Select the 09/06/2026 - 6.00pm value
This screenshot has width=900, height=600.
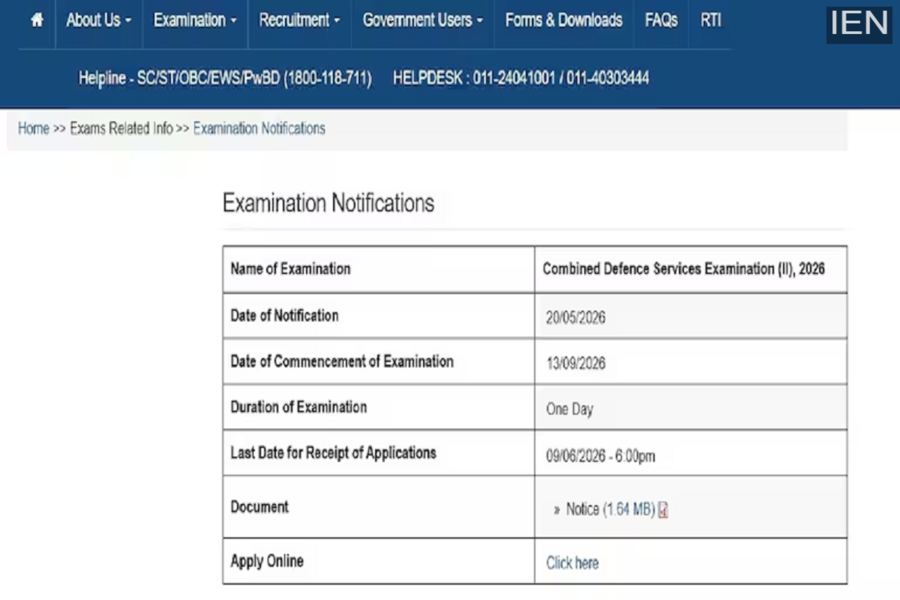(600, 456)
